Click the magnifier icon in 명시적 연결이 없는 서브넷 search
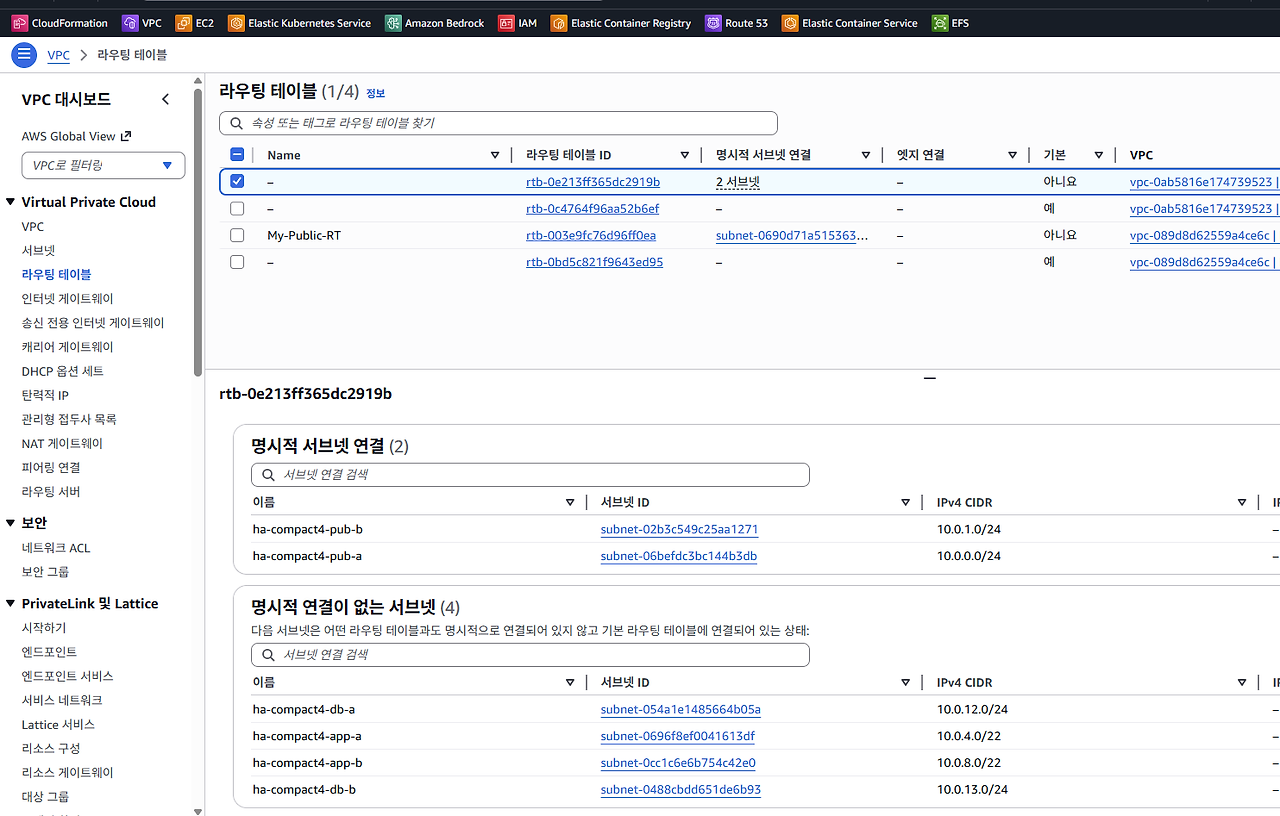Screen dimensions: 1280x816 click(x=268, y=654)
